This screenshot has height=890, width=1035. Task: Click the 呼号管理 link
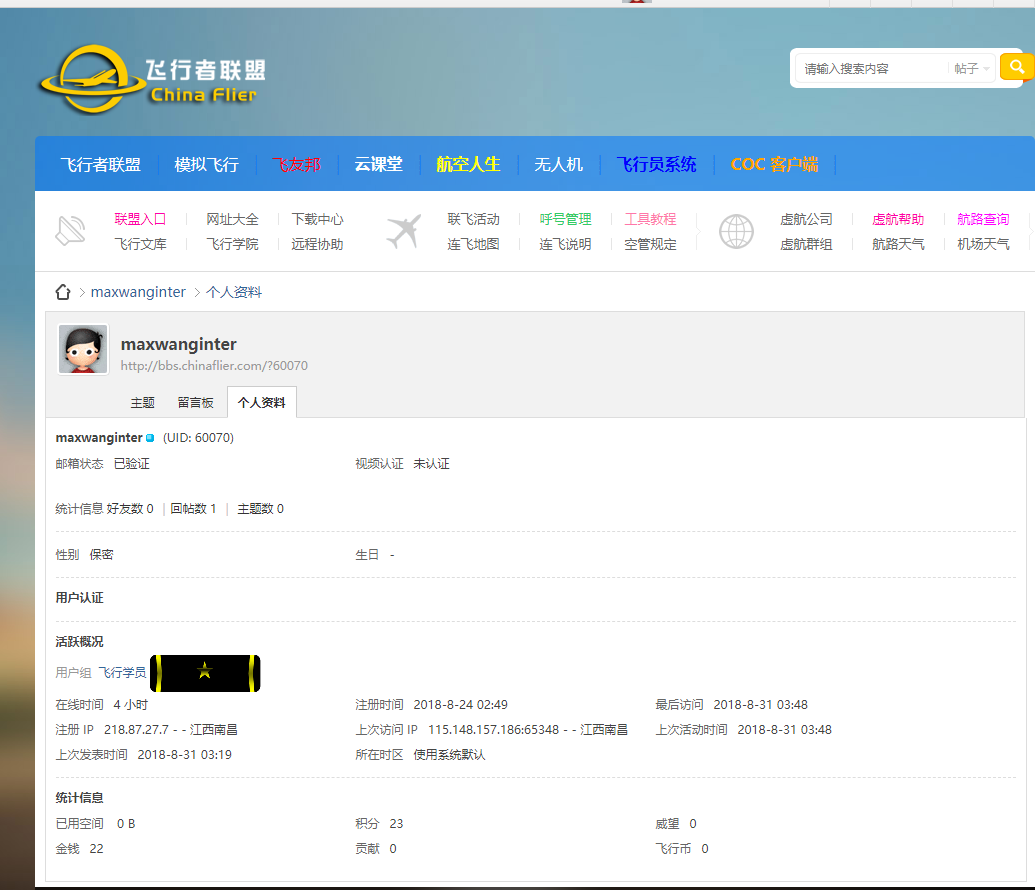(566, 219)
